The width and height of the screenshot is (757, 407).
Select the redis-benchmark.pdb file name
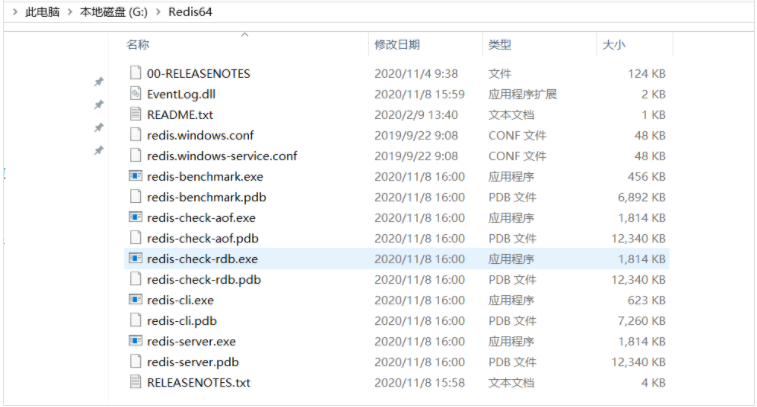pyautogui.click(x=207, y=197)
